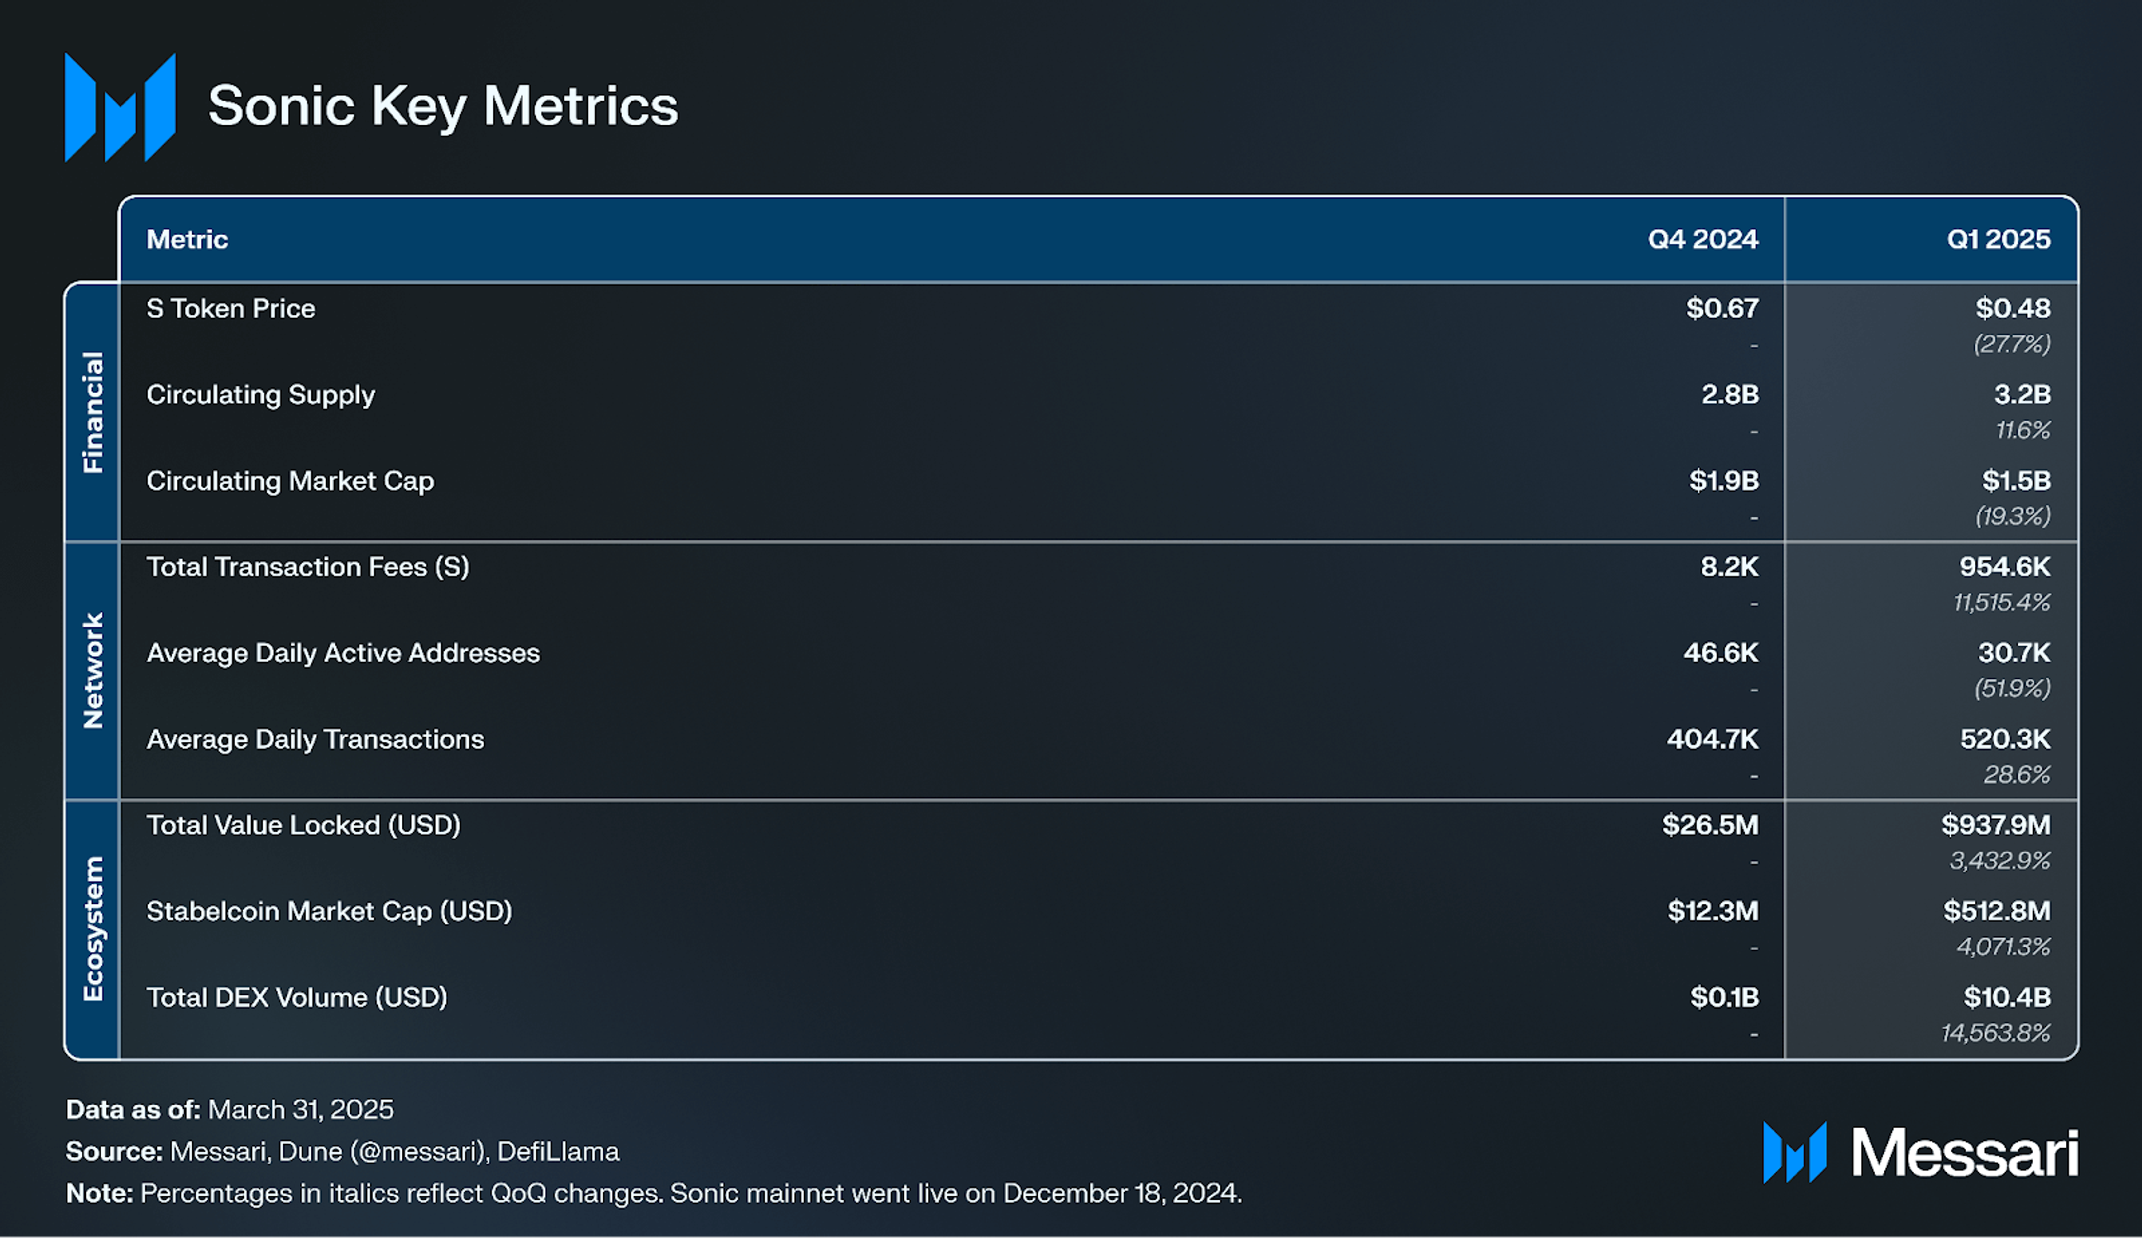Click the Average Daily Transactions label
The height and width of the screenshot is (1238, 2142).
pyautogui.click(x=315, y=739)
